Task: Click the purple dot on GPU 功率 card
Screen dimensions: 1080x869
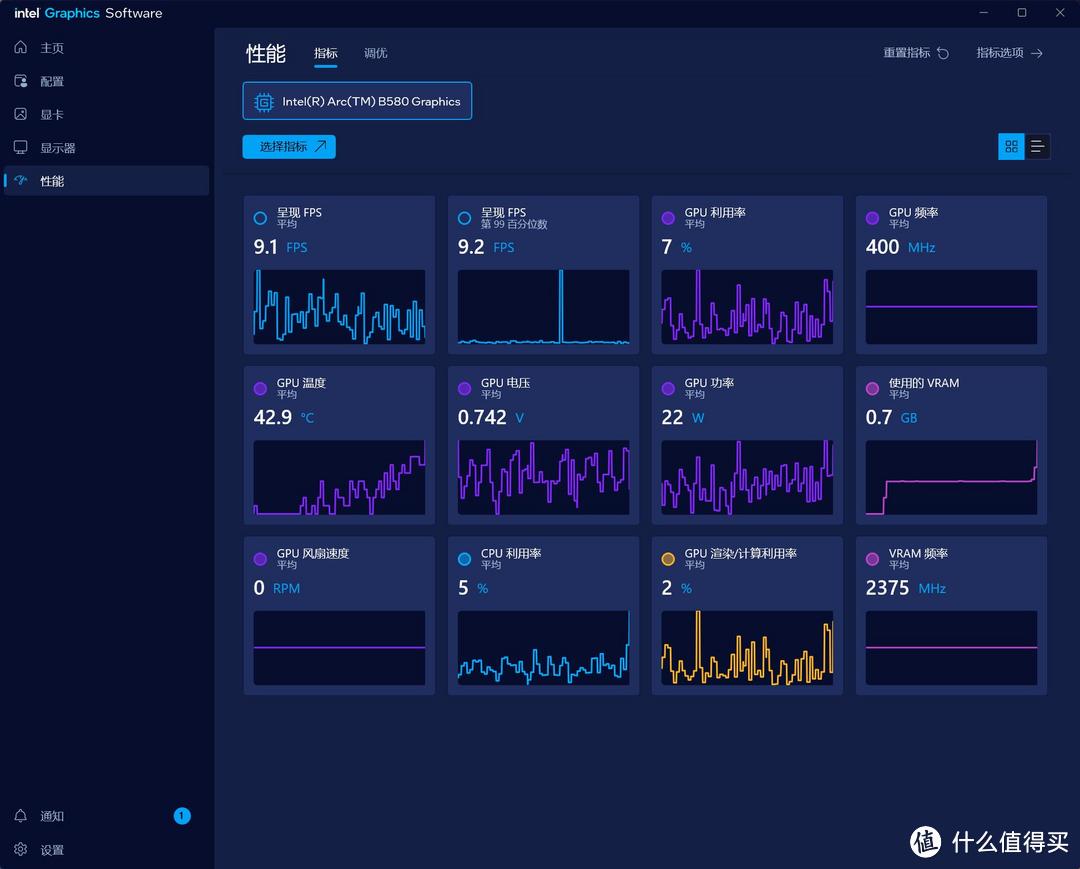Action: point(668,388)
